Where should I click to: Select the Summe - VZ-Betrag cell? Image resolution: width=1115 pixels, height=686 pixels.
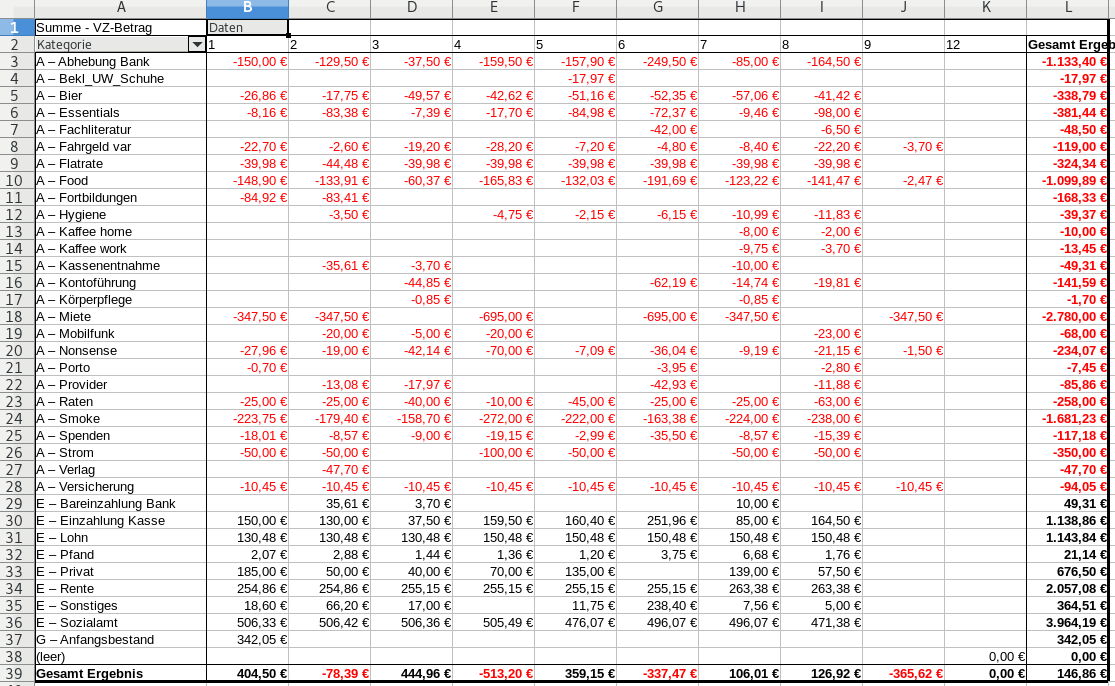(x=120, y=28)
